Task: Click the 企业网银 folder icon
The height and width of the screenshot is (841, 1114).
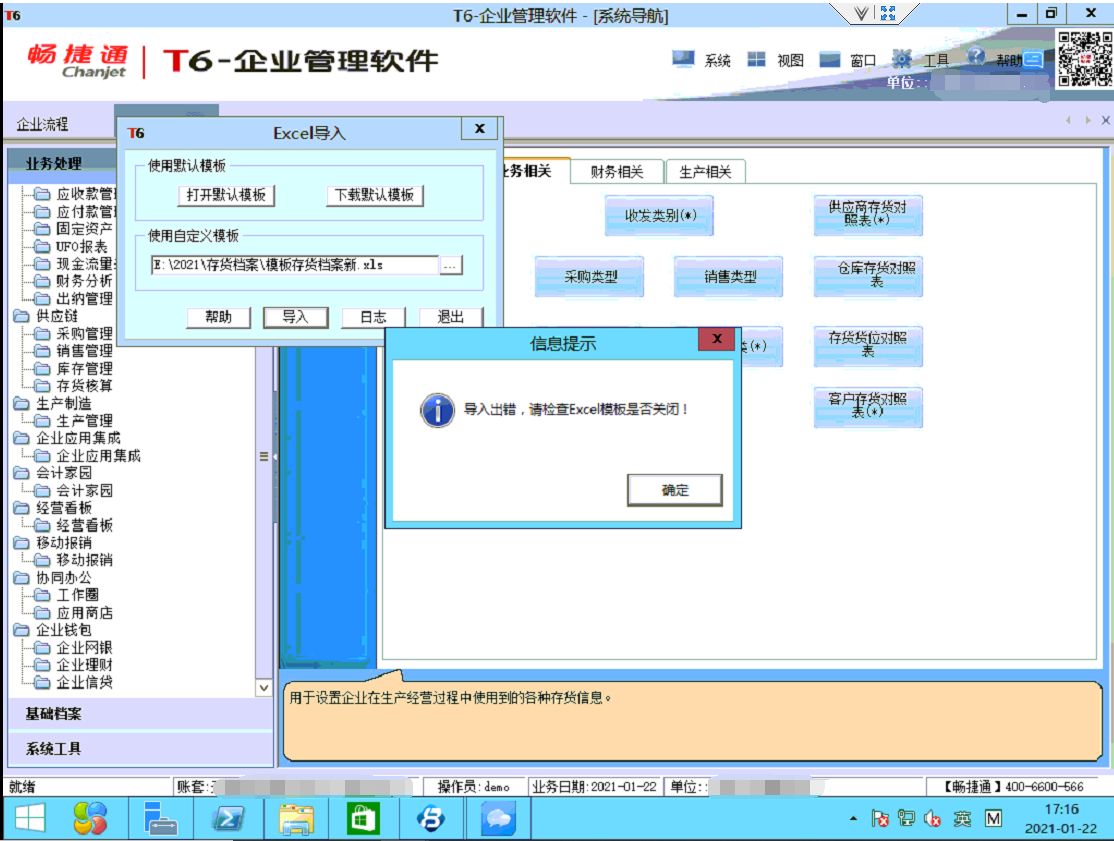Action: (43, 648)
